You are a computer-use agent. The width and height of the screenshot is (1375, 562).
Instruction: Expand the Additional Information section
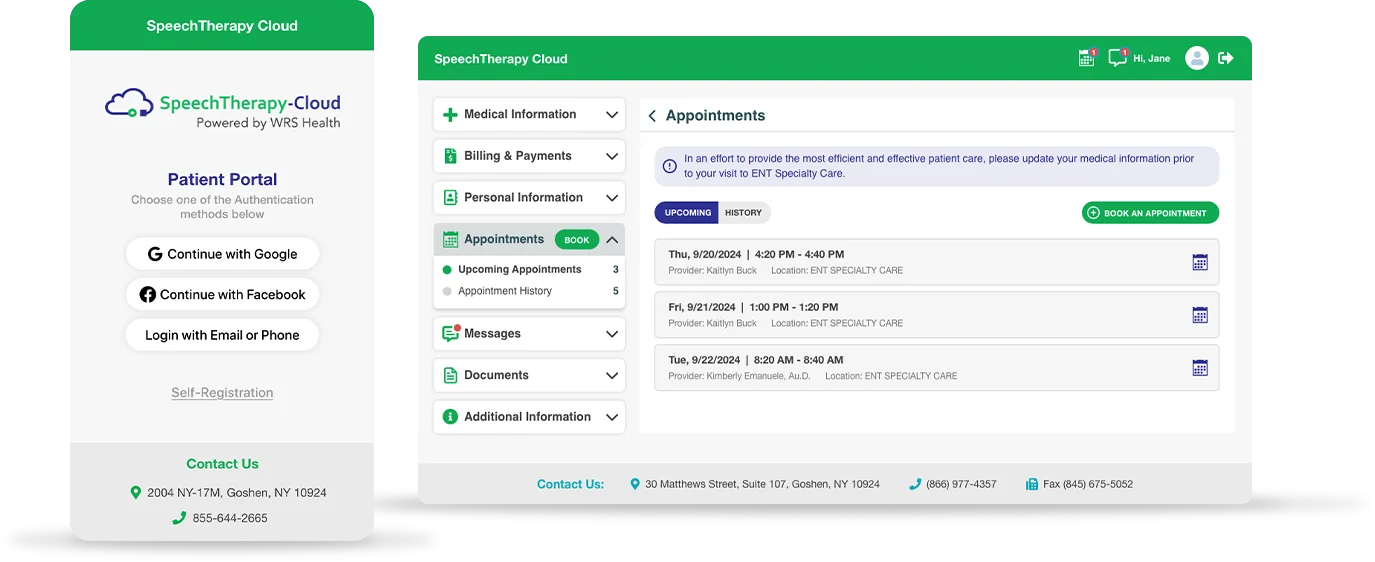point(612,417)
